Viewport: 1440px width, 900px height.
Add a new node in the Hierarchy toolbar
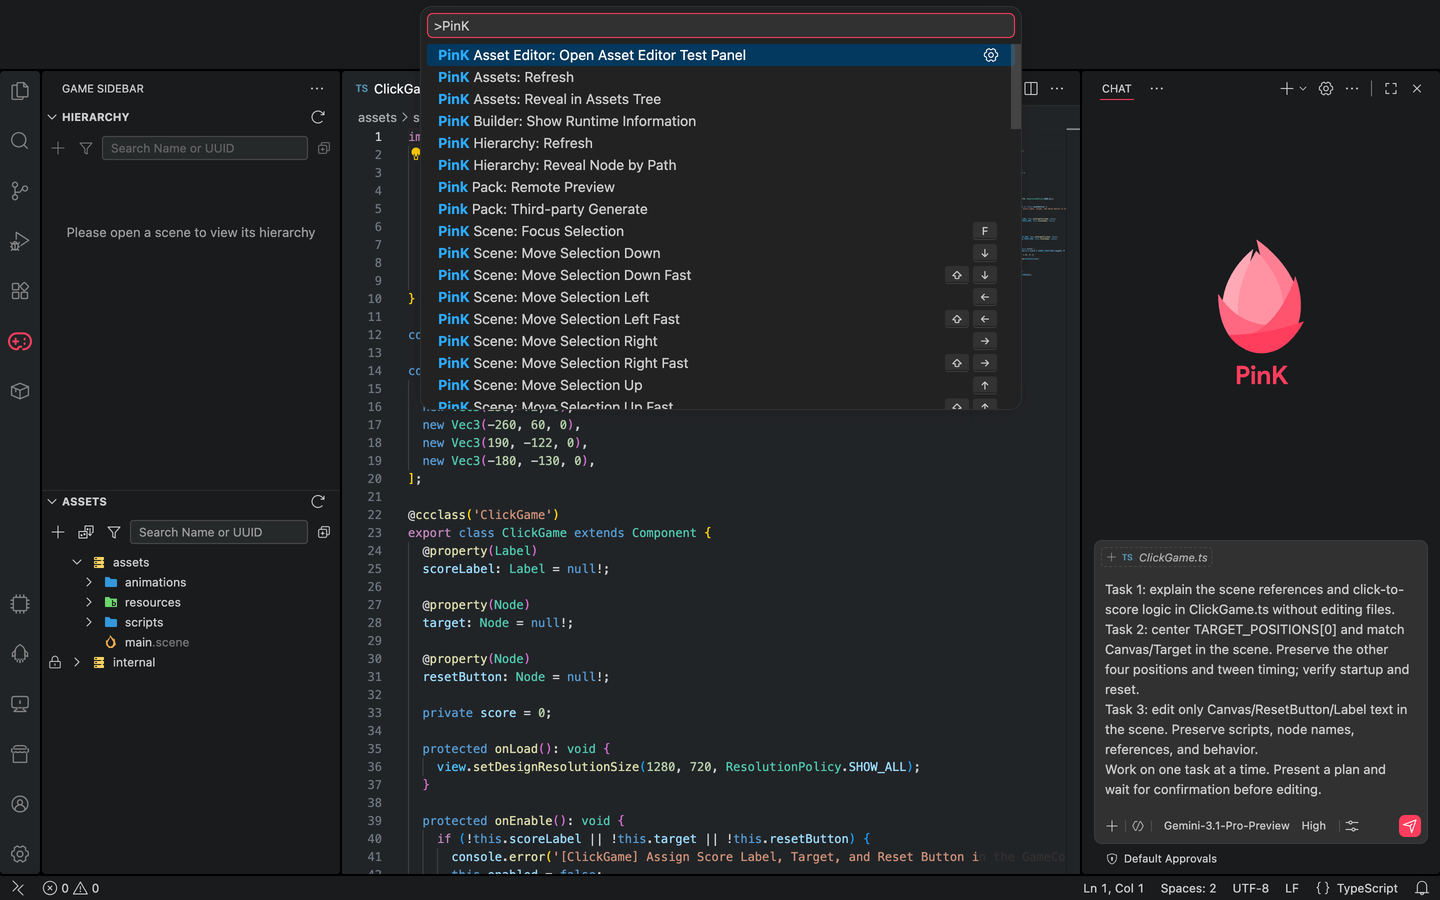pyautogui.click(x=58, y=148)
